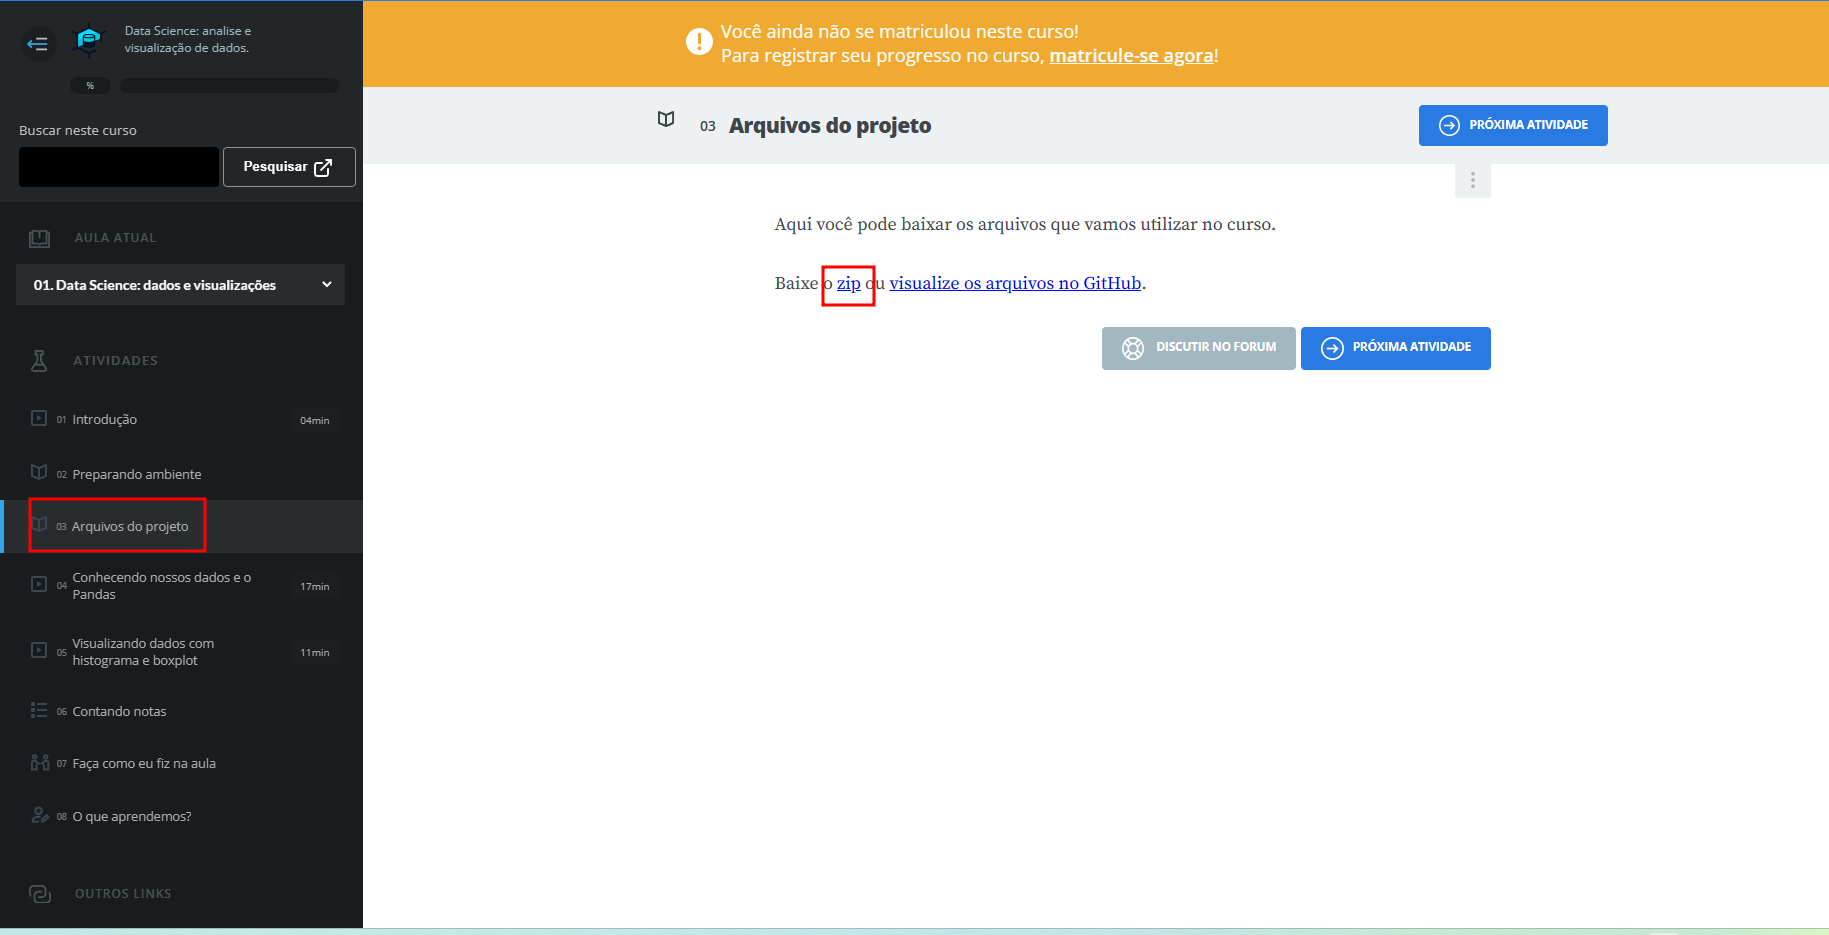Click the ATIVIDADES flask icon
The width and height of the screenshot is (1829, 935).
coord(39,361)
